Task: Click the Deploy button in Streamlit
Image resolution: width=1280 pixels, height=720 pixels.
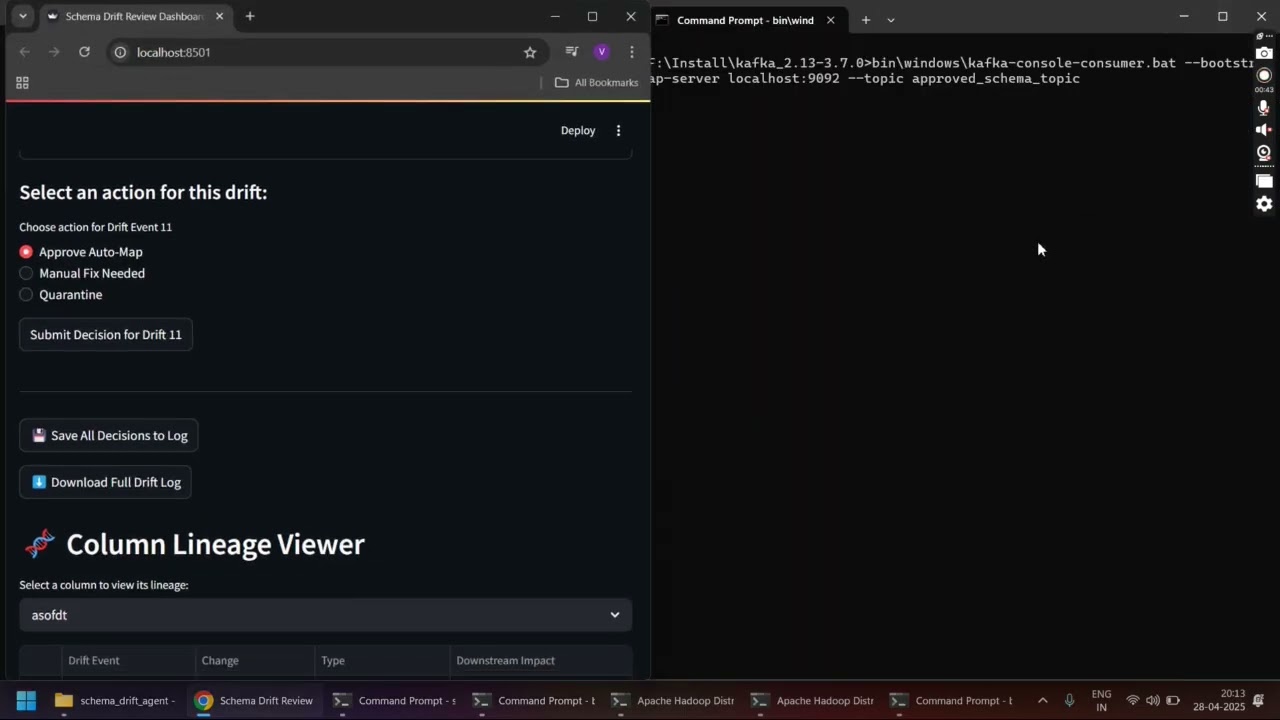Action: point(578,130)
